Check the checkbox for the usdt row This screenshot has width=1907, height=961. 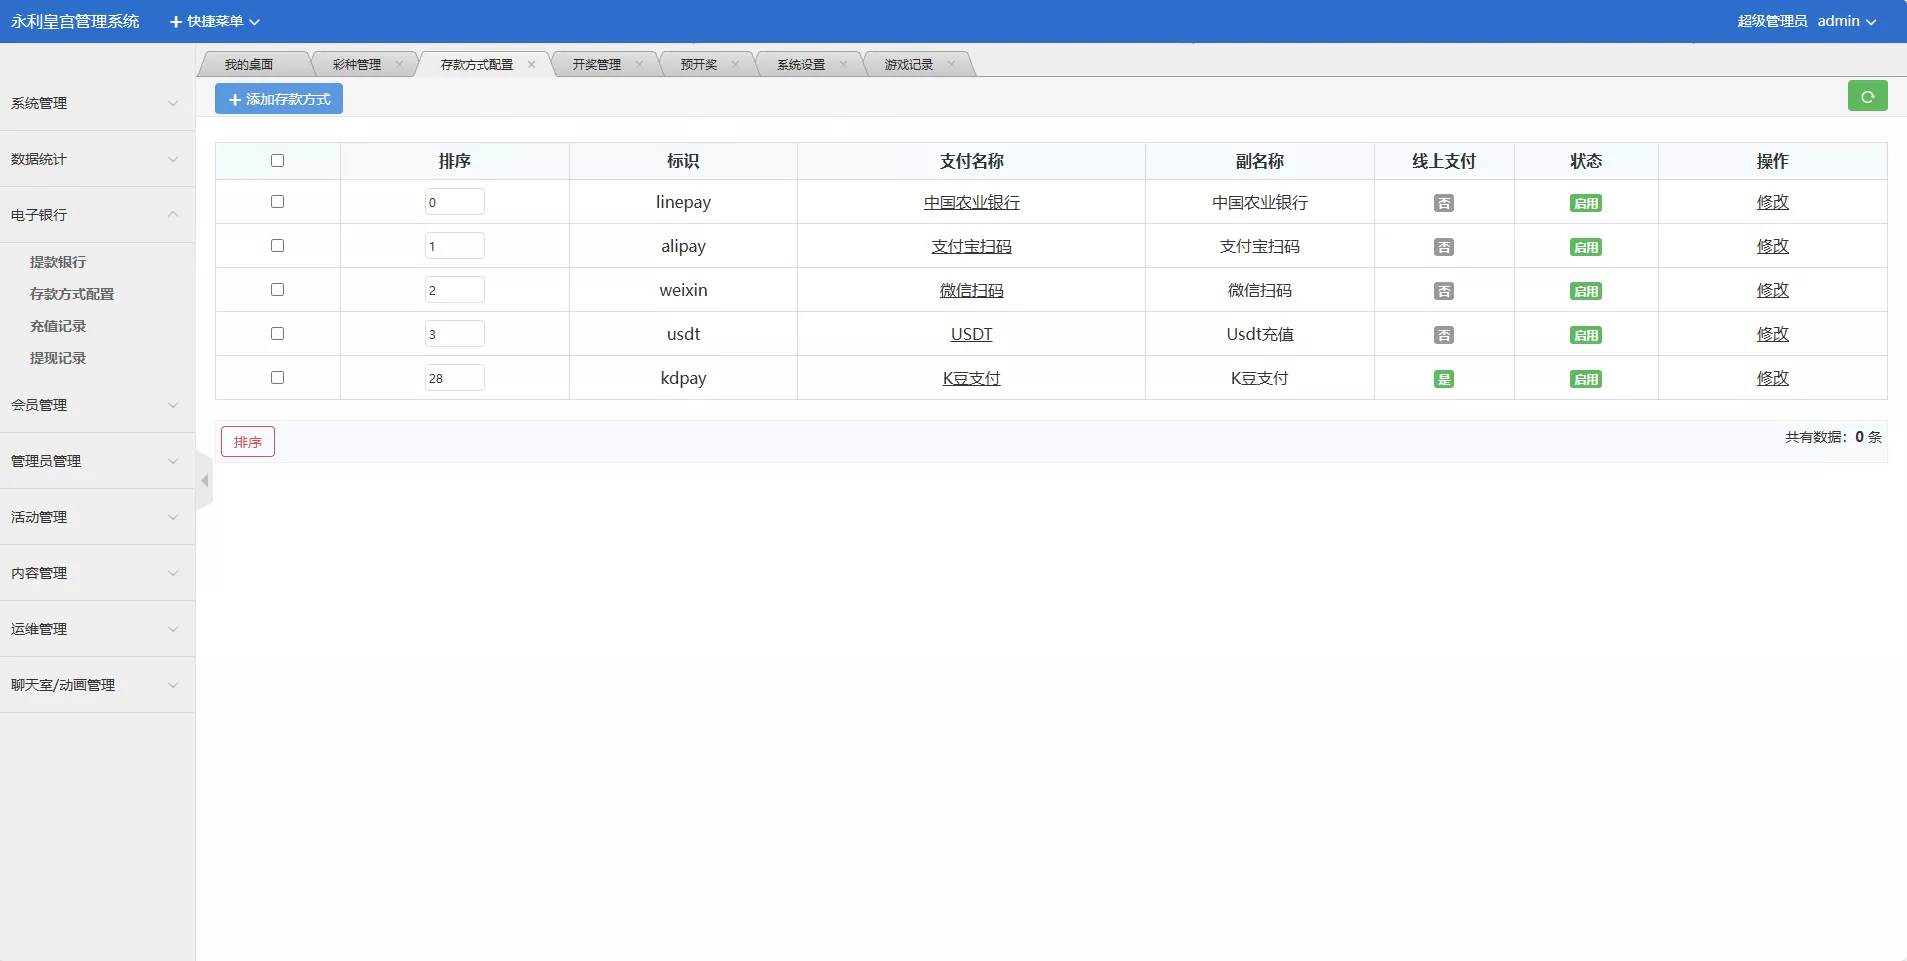click(277, 334)
